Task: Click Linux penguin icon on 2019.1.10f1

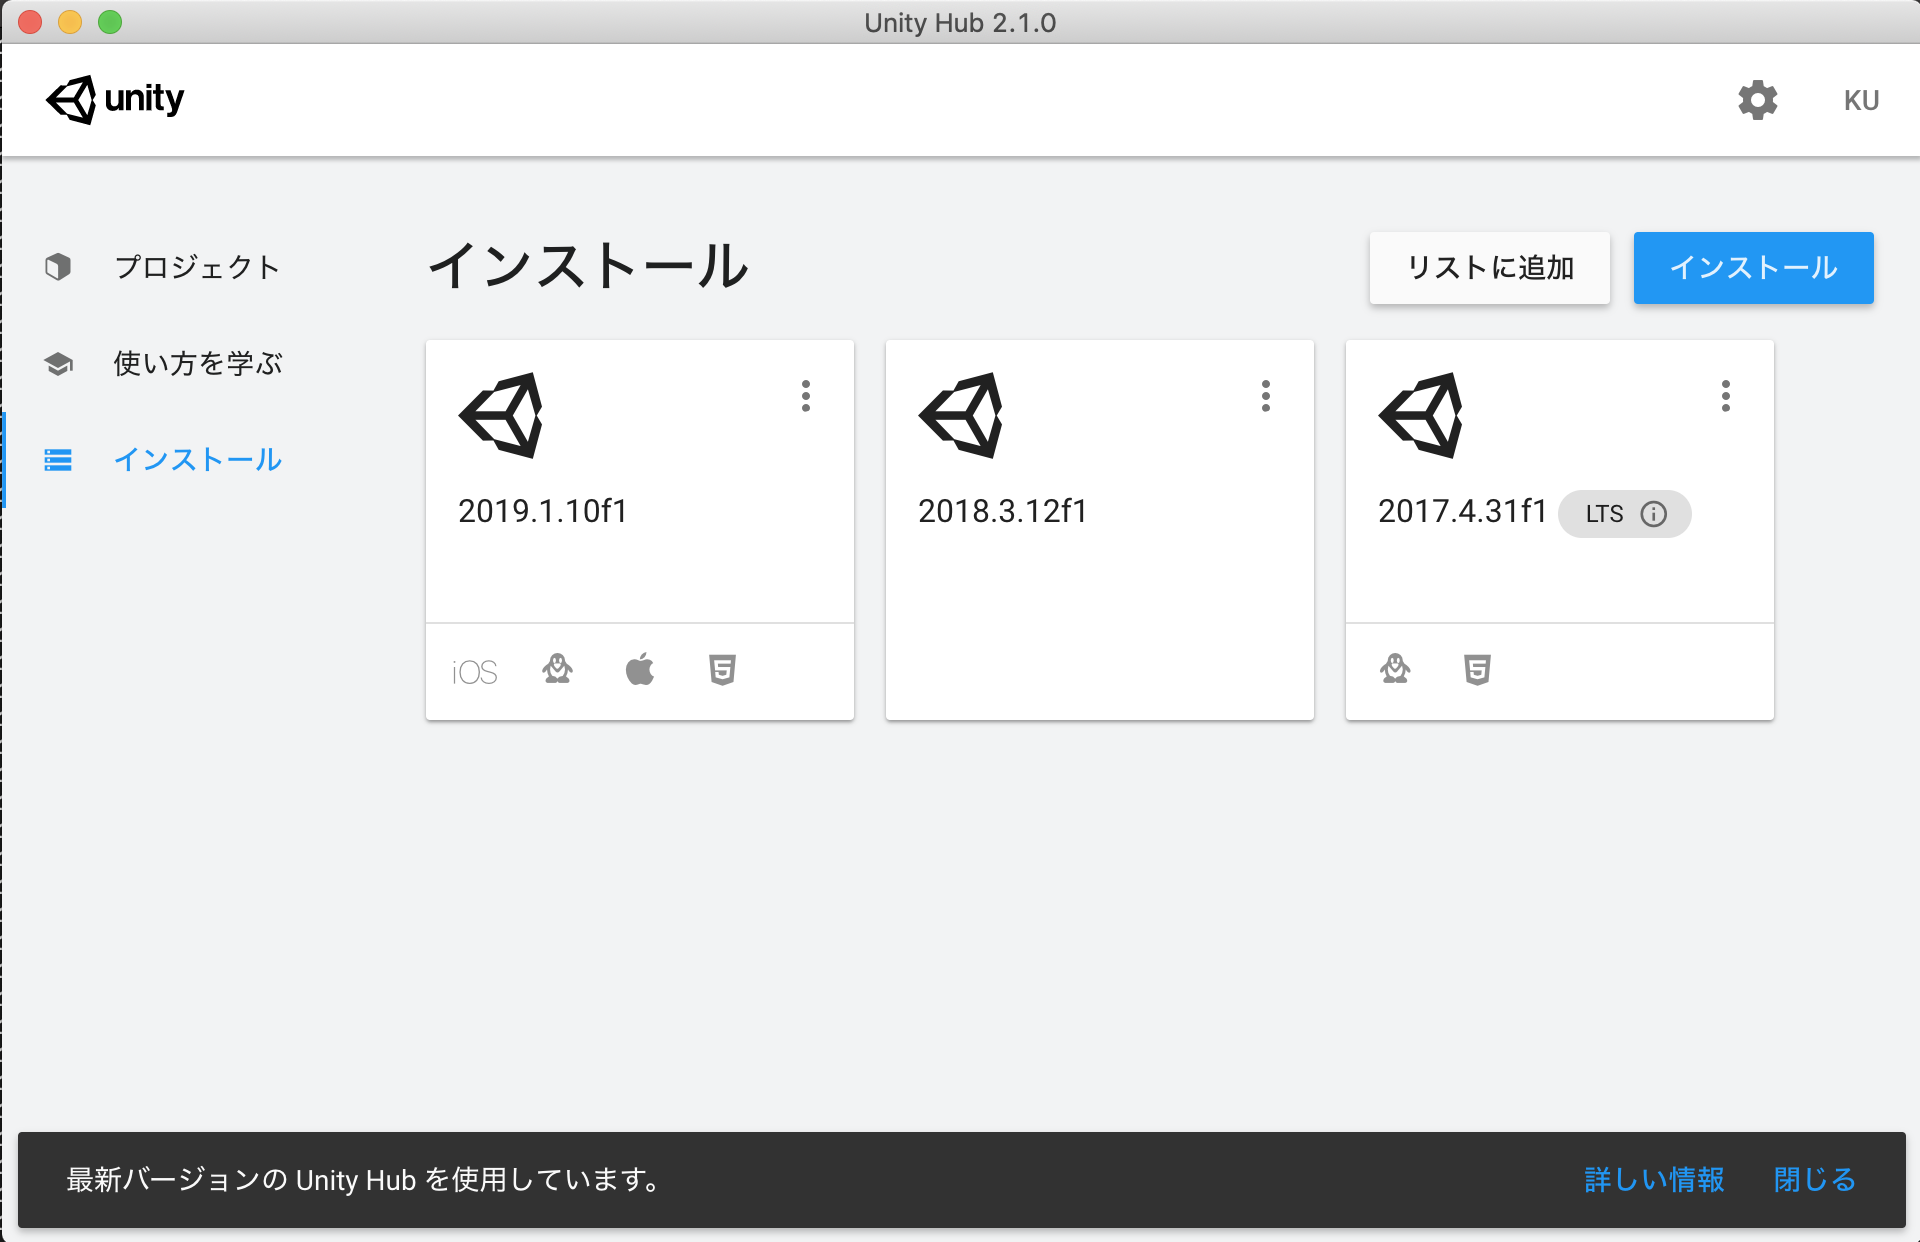Action: (x=558, y=669)
